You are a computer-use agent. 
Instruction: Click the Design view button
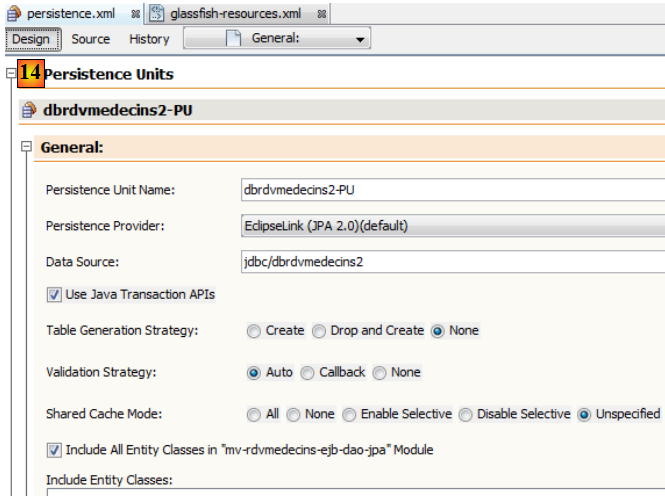[x=32, y=39]
